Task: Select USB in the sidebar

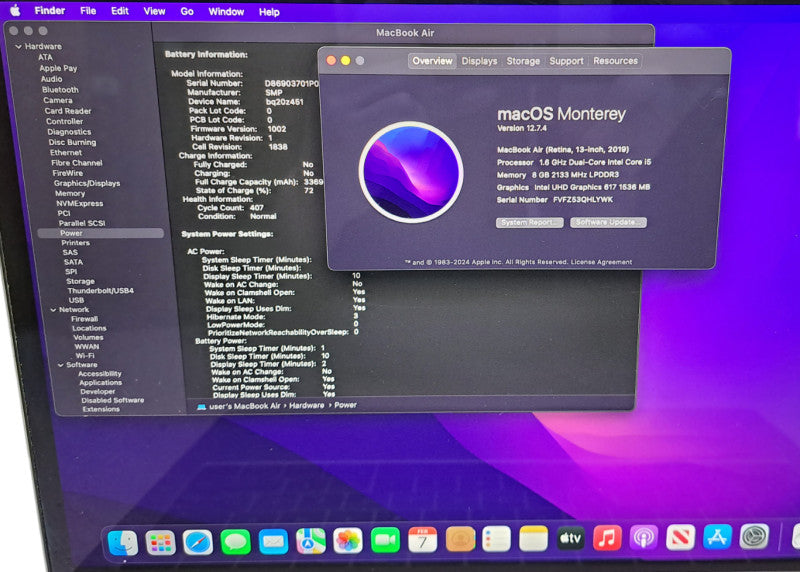Action: tap(77, 300)
